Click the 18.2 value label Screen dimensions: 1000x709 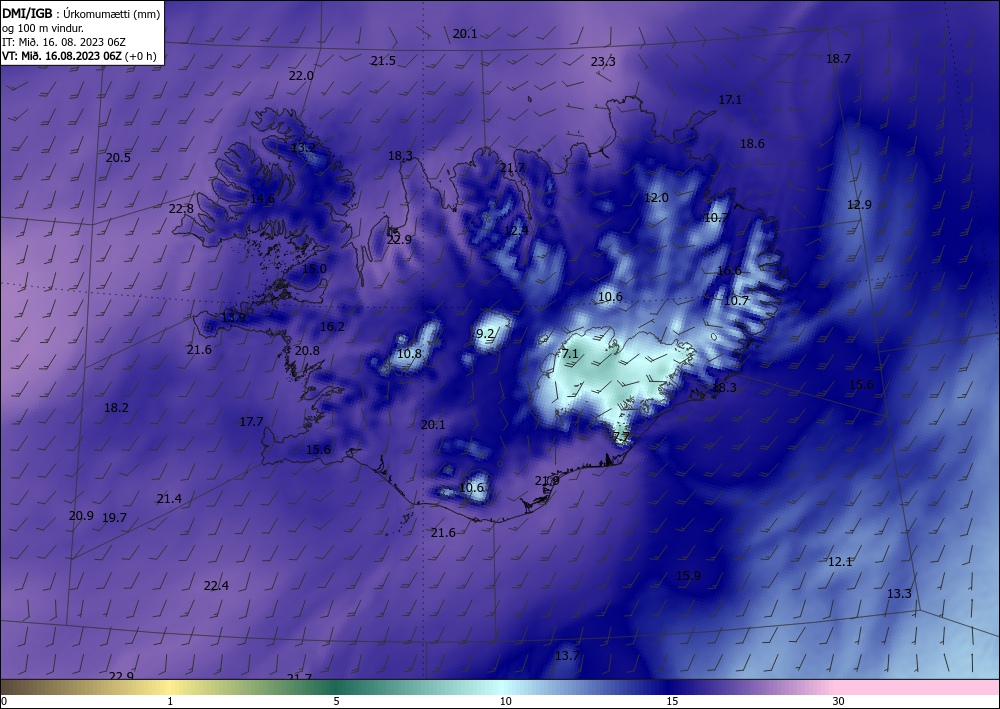click(116, 407)
